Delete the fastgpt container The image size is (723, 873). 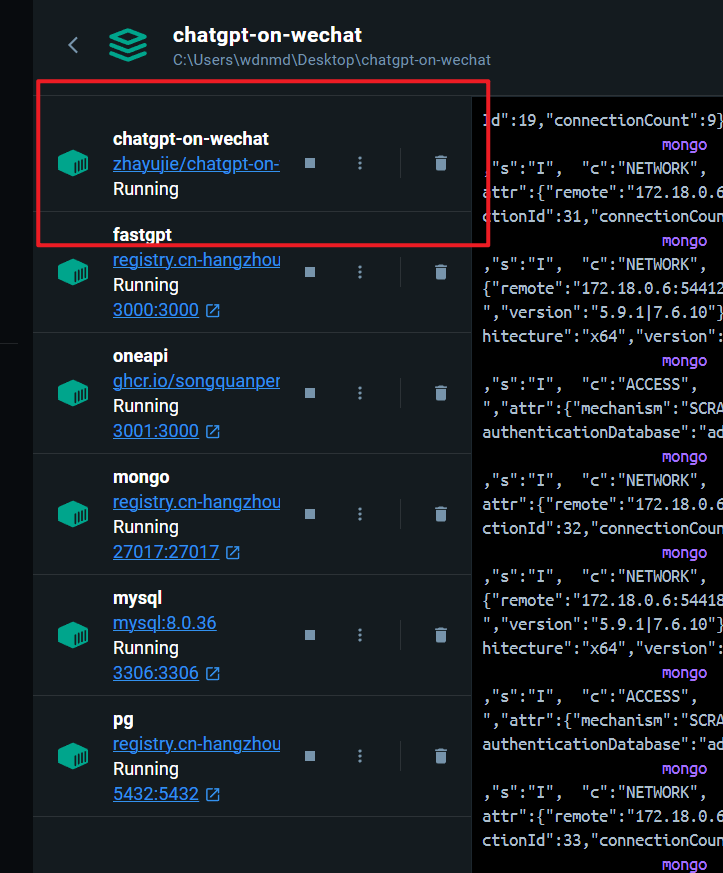[441, 272]
